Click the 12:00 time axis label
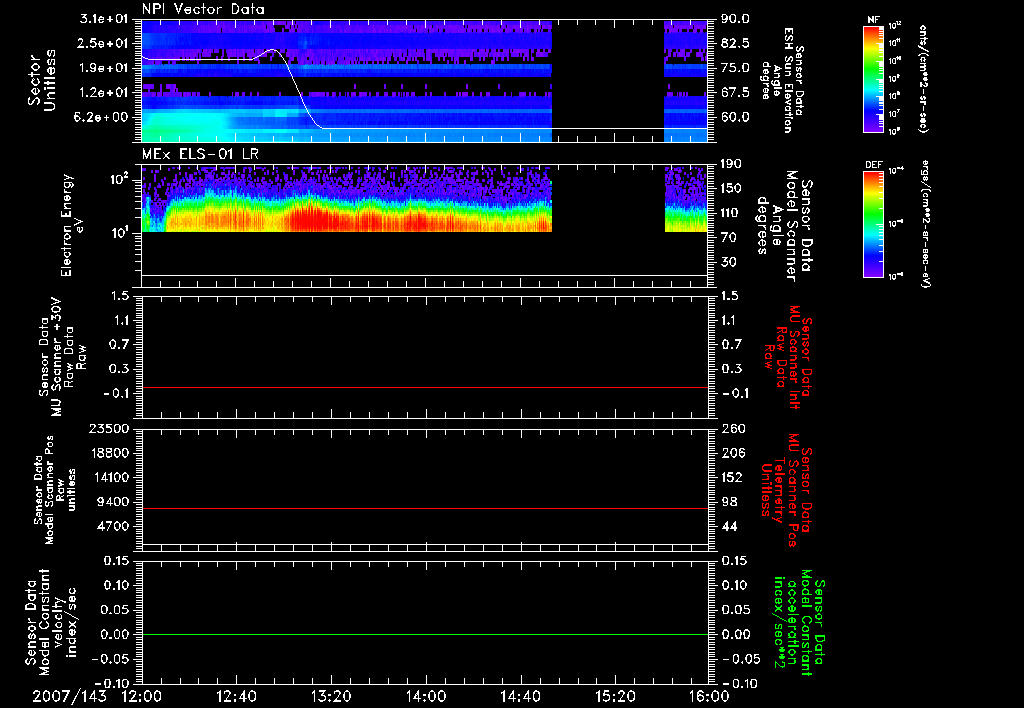 (142, 696)
